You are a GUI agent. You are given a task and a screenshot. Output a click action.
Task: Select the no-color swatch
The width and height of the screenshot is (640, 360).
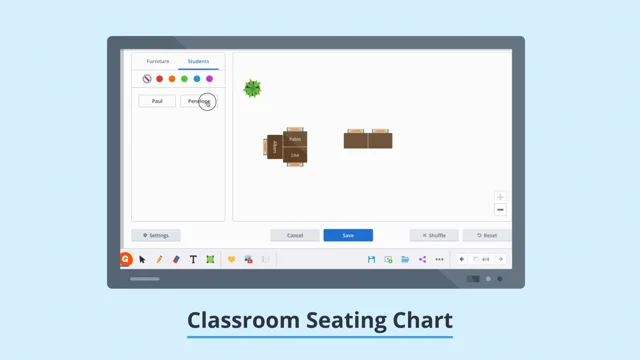[147, 79]
